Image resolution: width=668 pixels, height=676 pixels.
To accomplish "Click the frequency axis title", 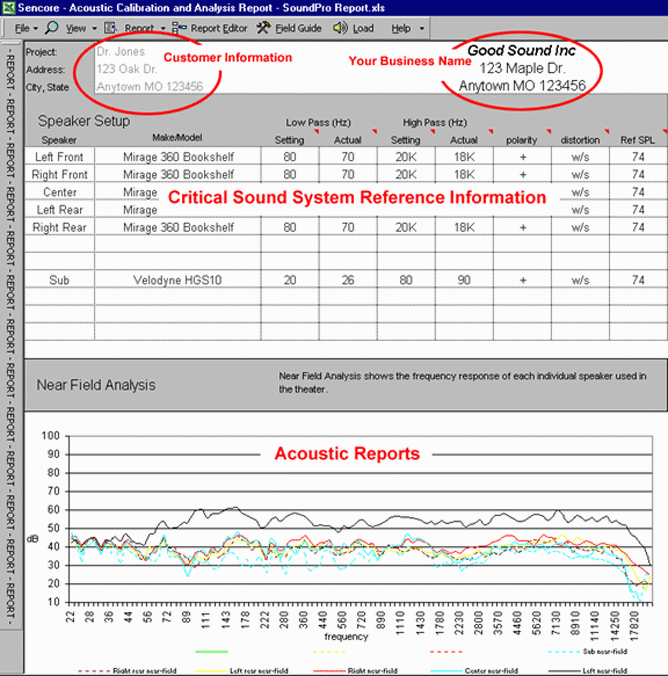I will pyautogui.click(x=346, y=636).
